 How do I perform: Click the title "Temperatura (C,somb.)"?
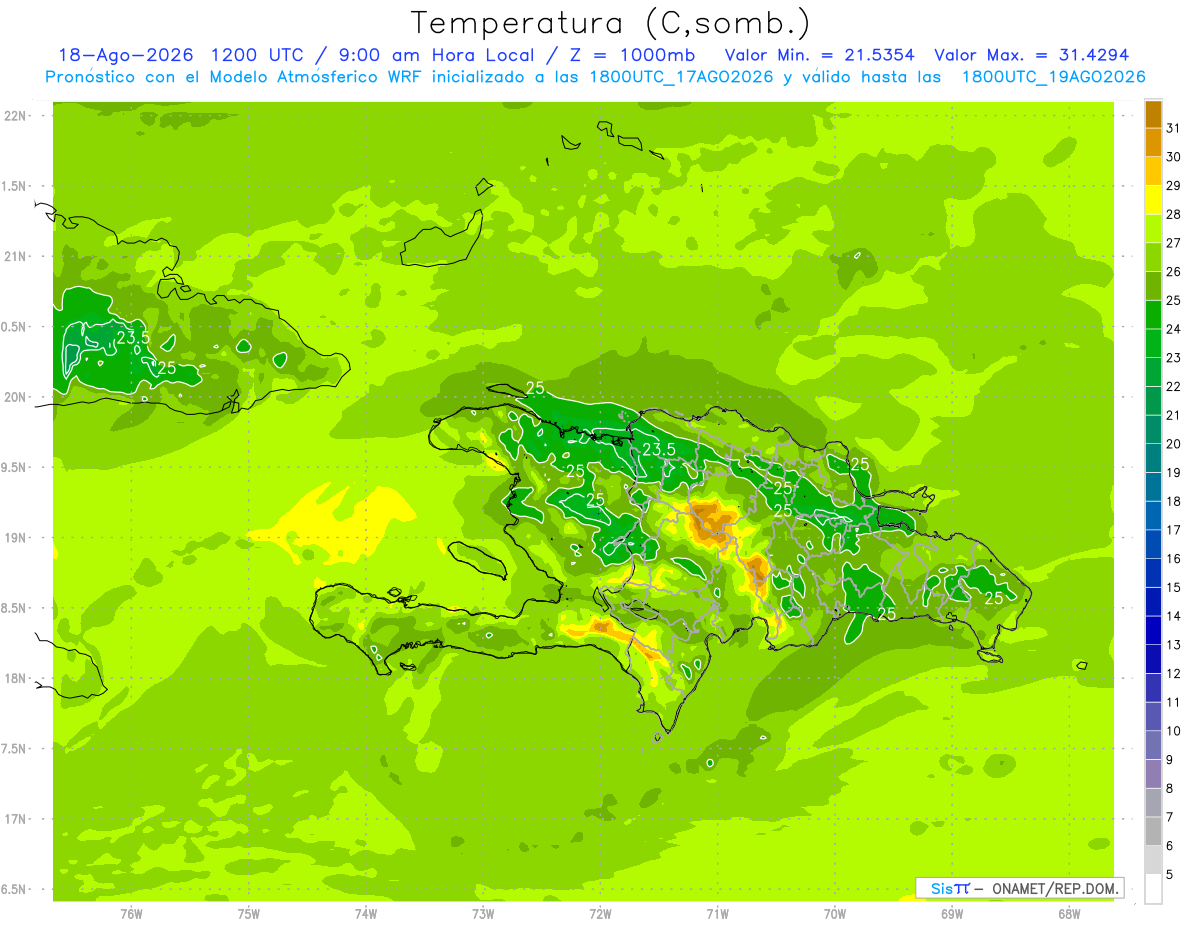611,22
